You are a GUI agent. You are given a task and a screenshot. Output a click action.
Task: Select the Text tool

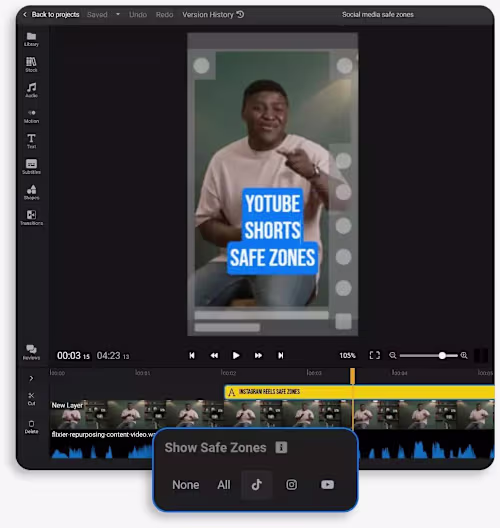[31, 141]
